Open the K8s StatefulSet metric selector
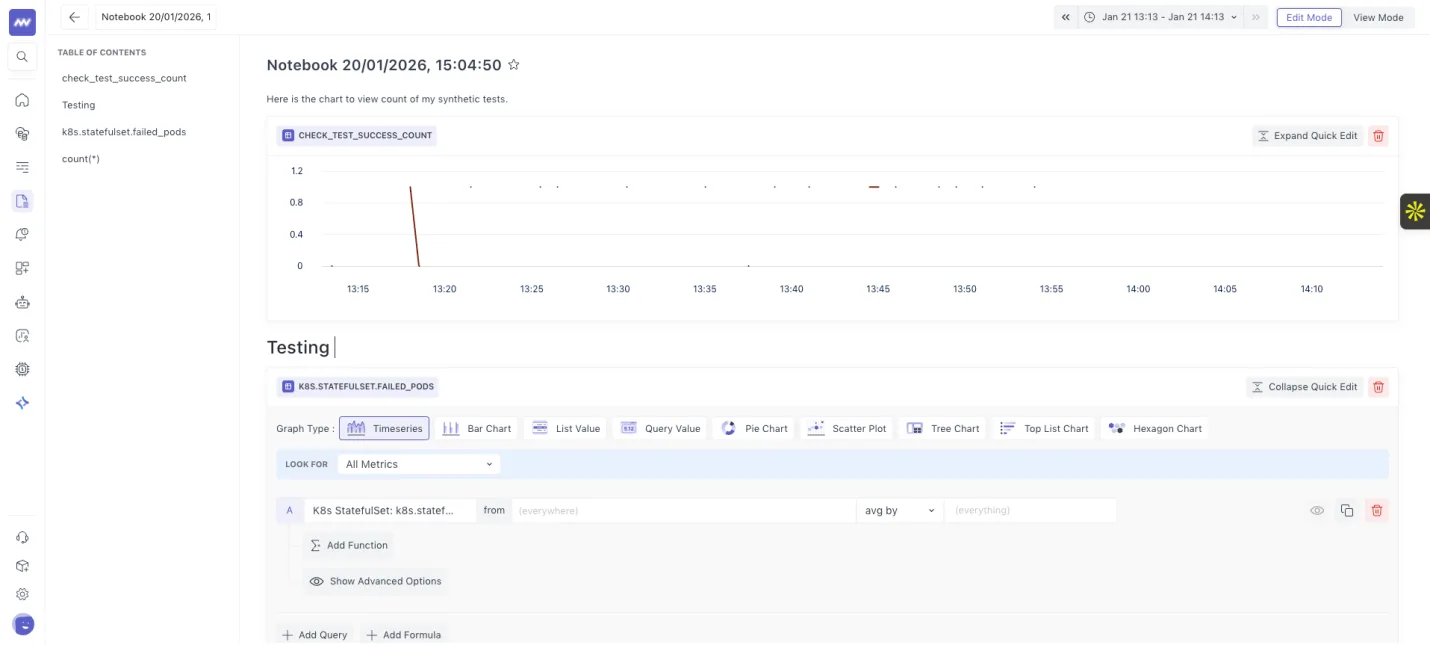 tap(391, 510)
